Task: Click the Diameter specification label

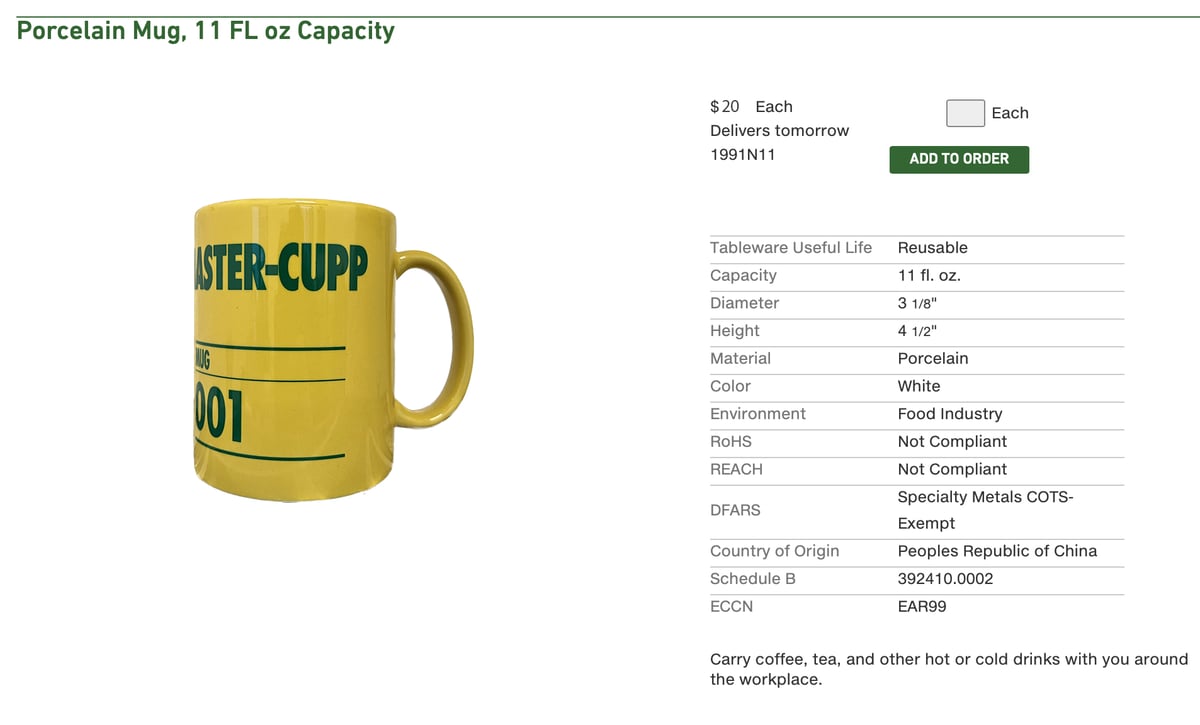Action: [744, 303]
